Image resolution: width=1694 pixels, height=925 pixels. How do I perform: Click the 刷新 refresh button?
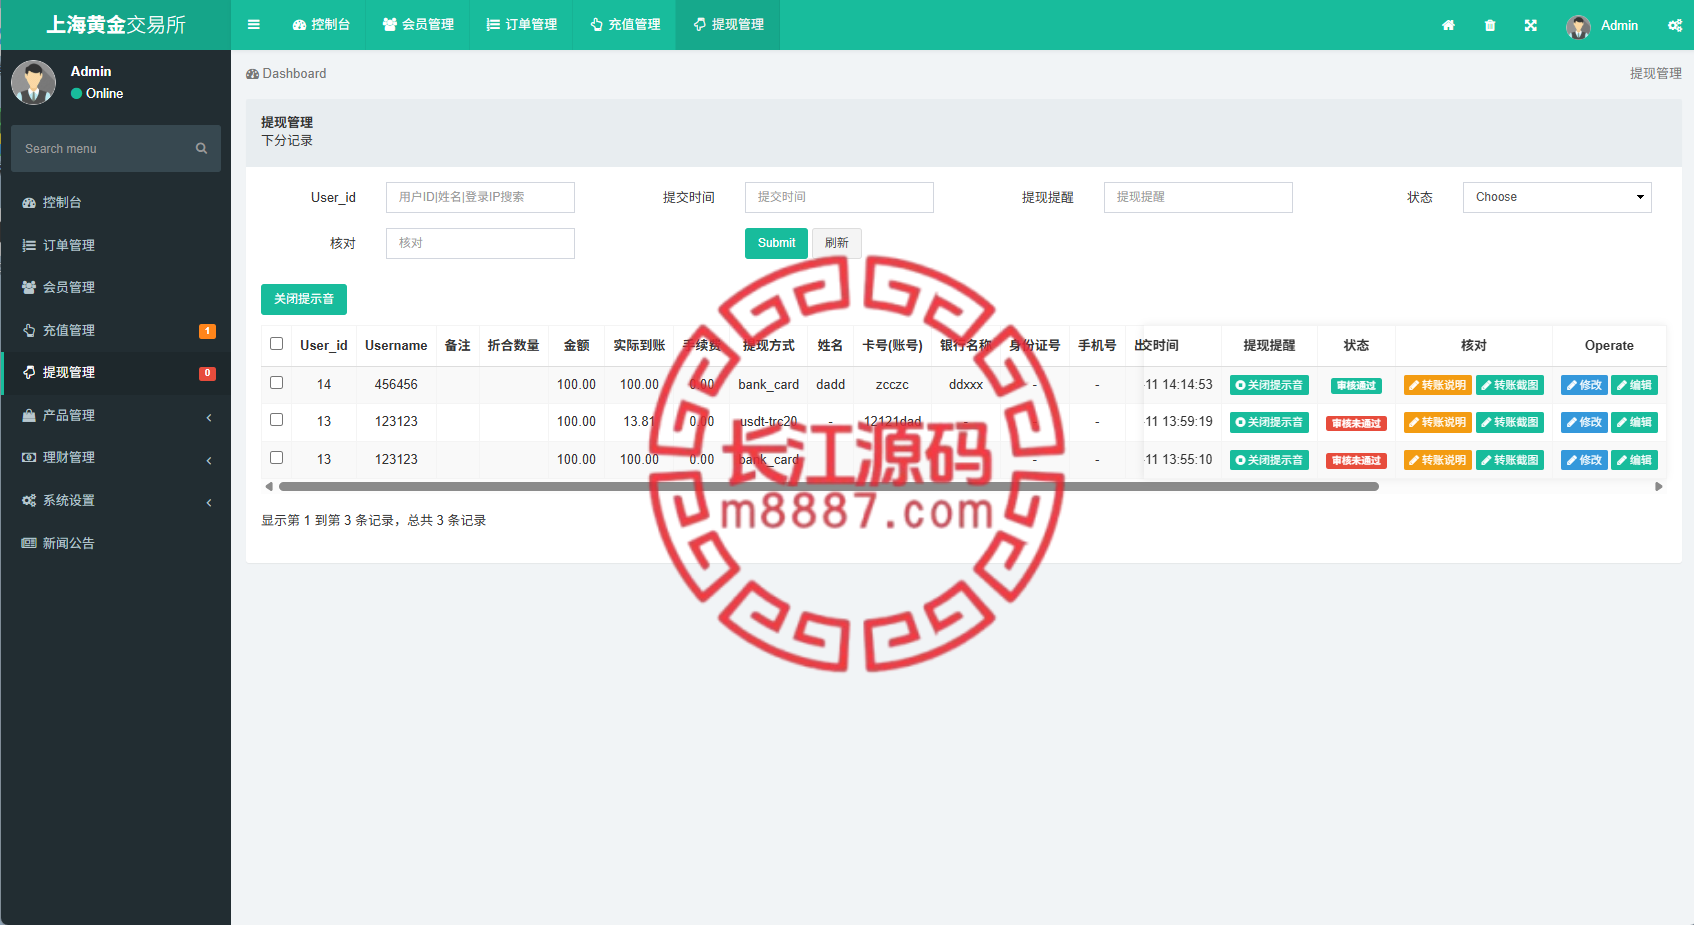837,243
